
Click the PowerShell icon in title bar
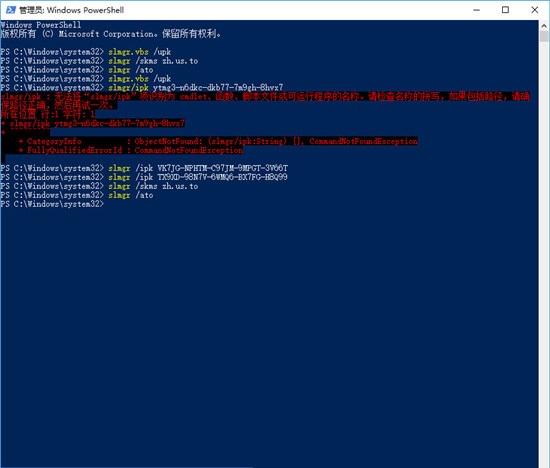pyautogui.click(x=11, y=10)
